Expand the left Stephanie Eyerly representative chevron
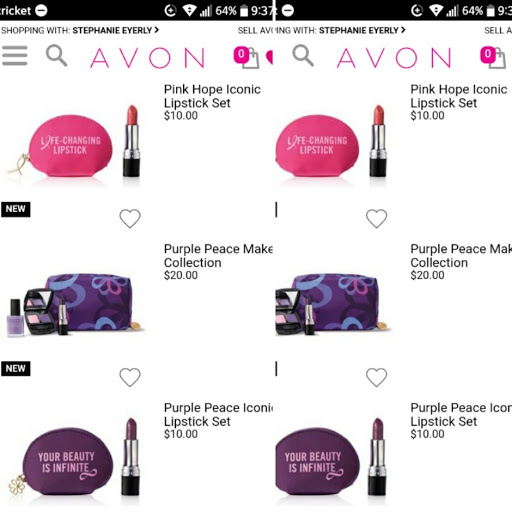This screenshot has width=512, height=512. (156, 30)
